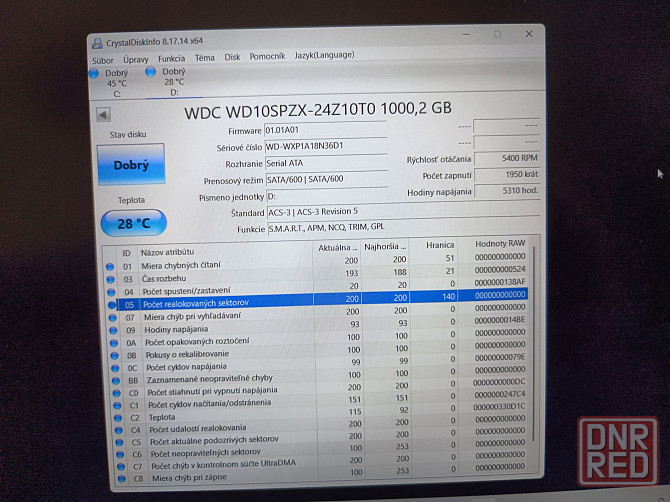Click the status dot of attribute 07
This screenshot has height=502, width=670.
112,318
